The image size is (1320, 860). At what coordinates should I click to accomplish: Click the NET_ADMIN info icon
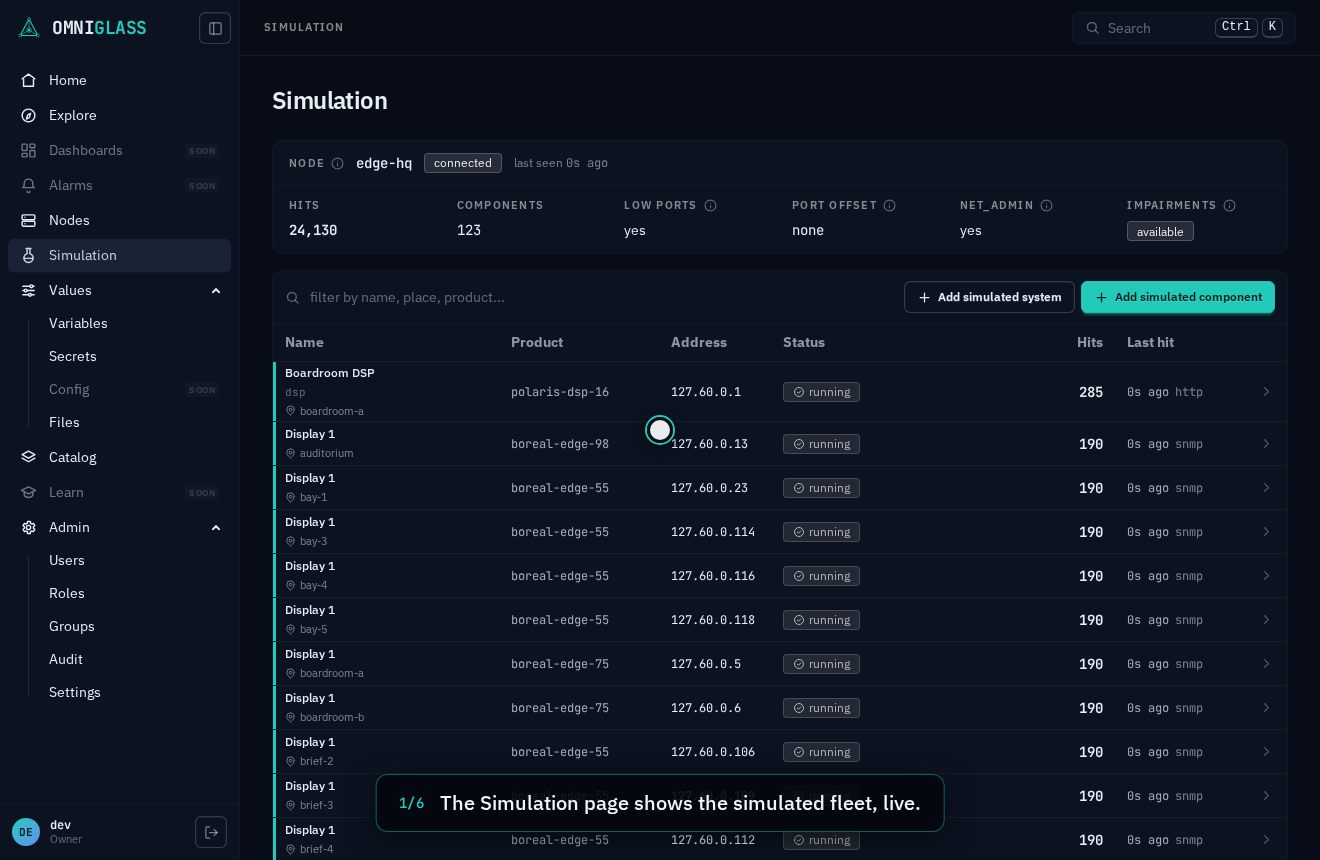1046,205
